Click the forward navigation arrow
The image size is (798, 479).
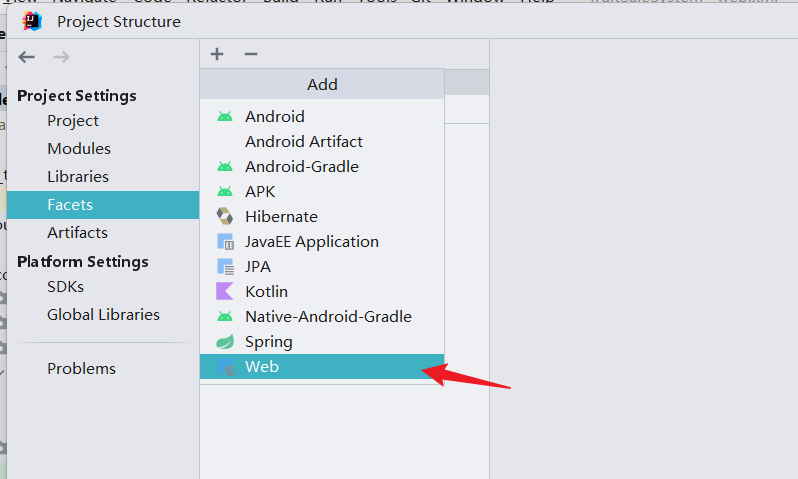click(61, 57)
